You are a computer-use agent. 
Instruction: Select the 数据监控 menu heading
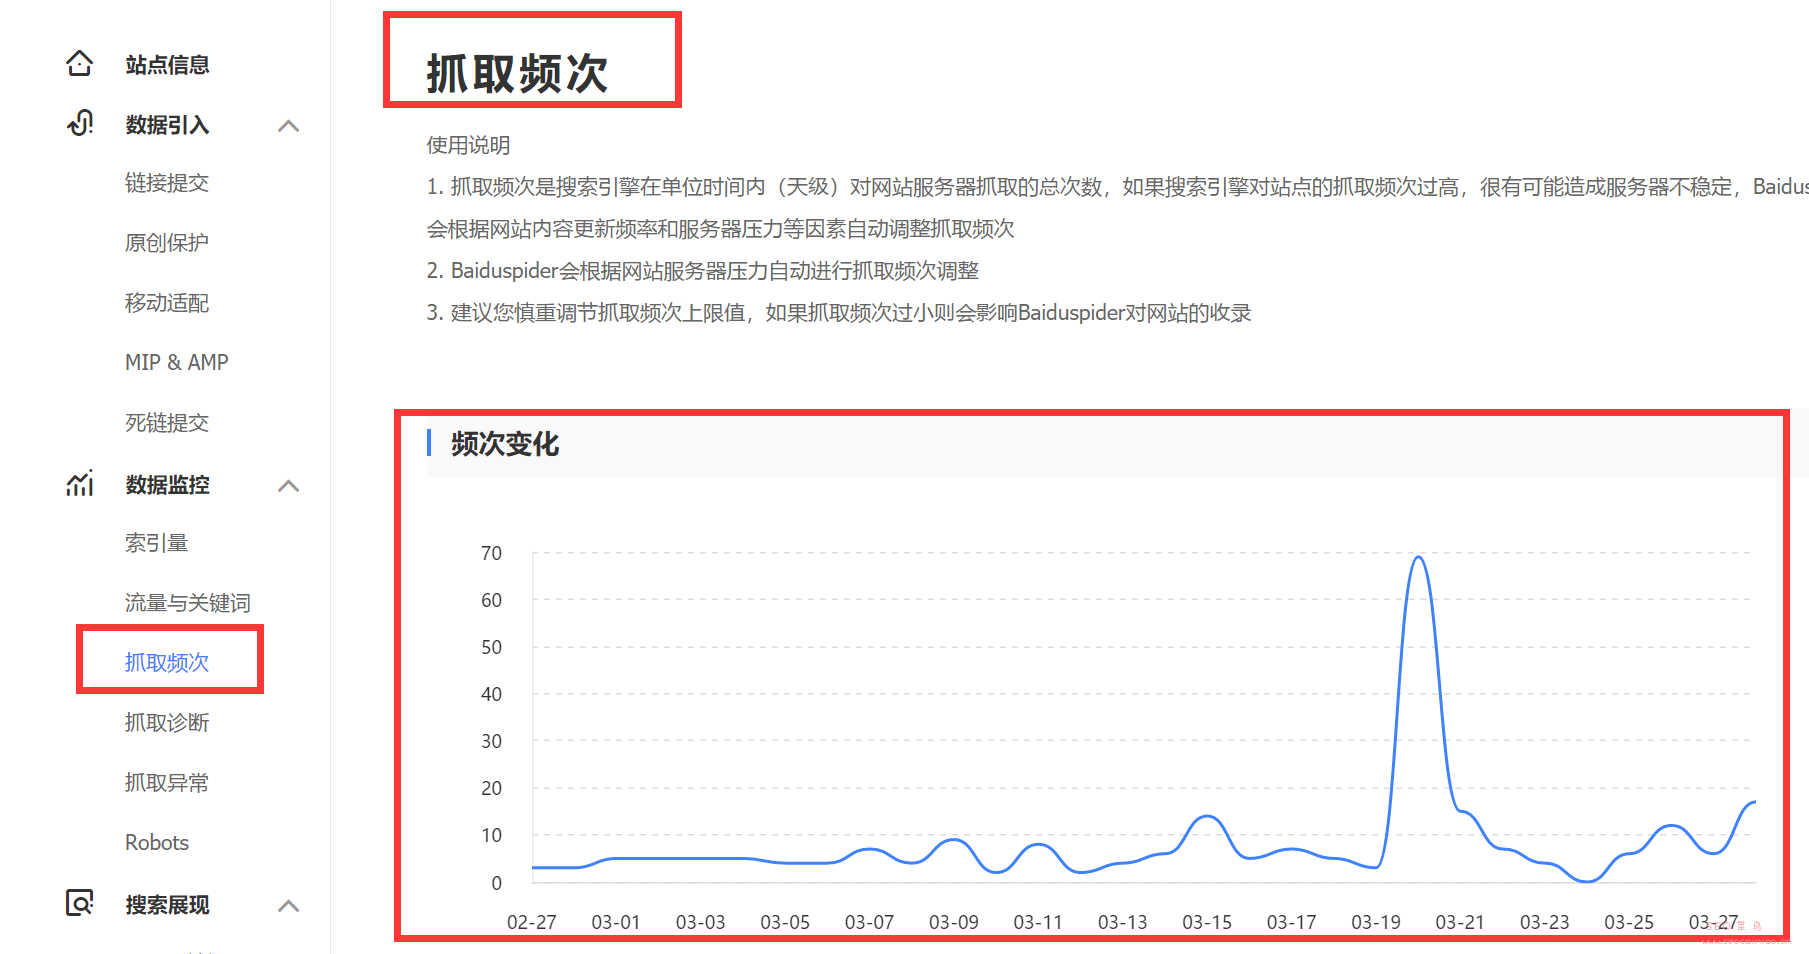(167, 485)
